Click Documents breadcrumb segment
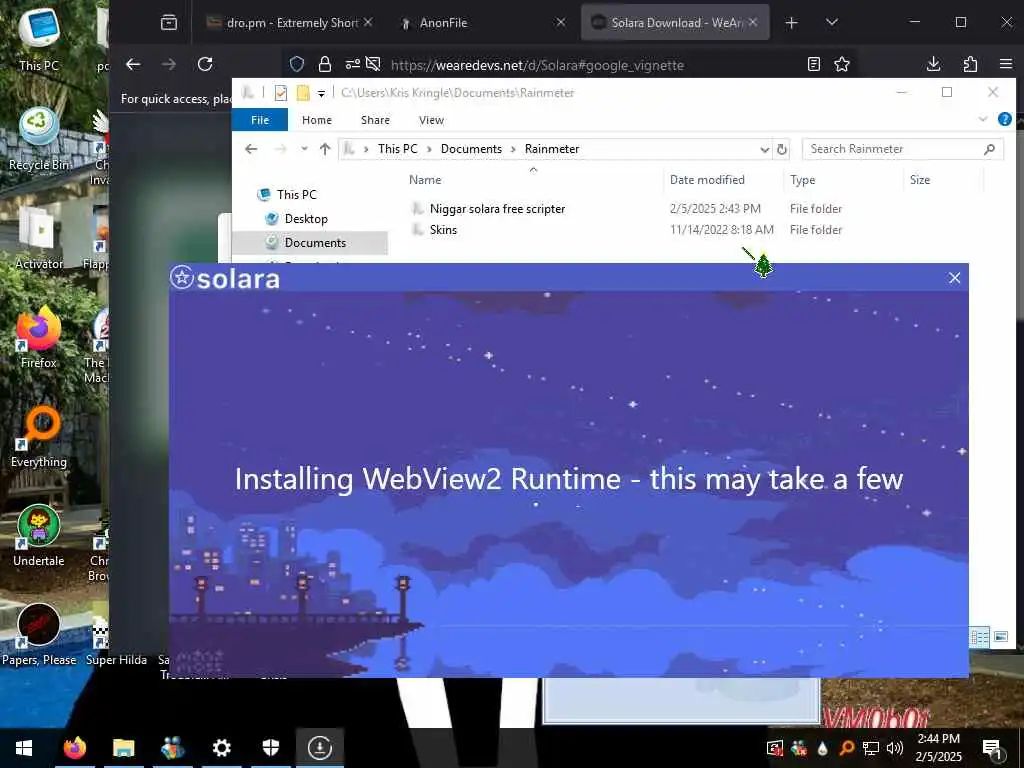 pos(471,149)
